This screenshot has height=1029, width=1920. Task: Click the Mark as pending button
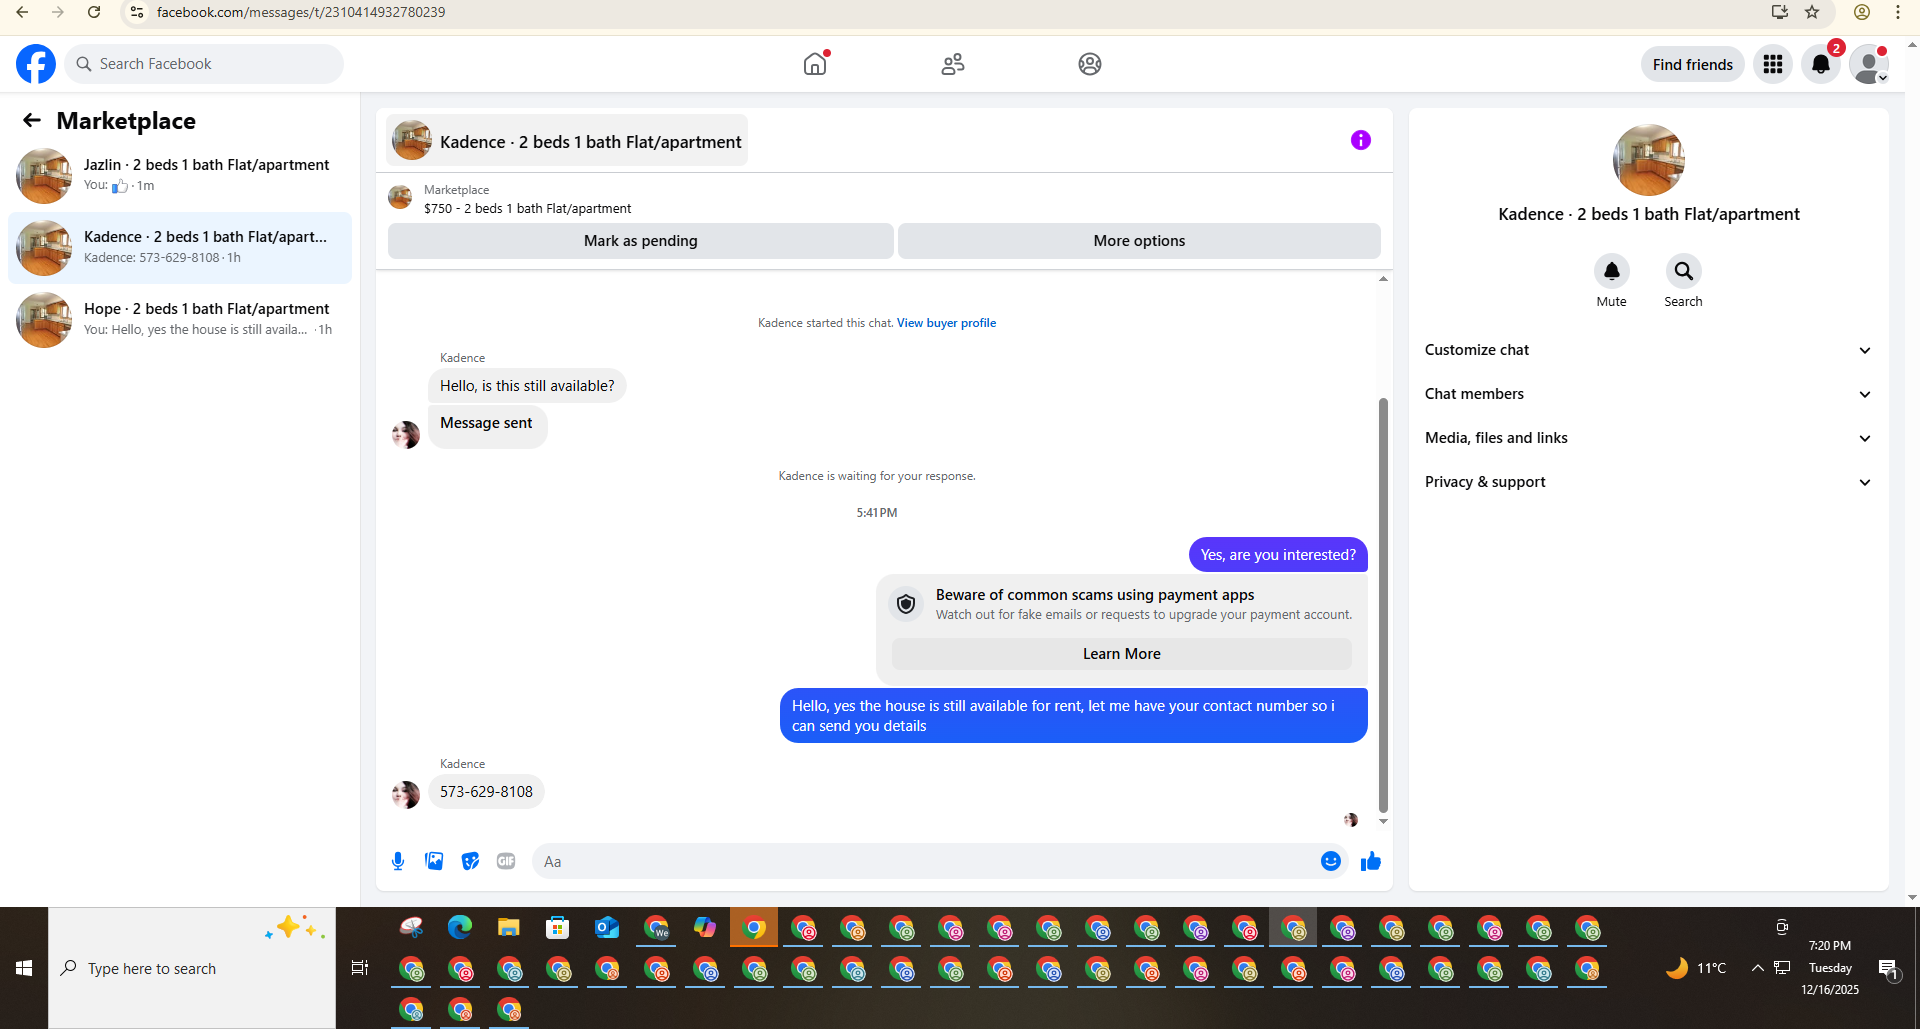641,241
